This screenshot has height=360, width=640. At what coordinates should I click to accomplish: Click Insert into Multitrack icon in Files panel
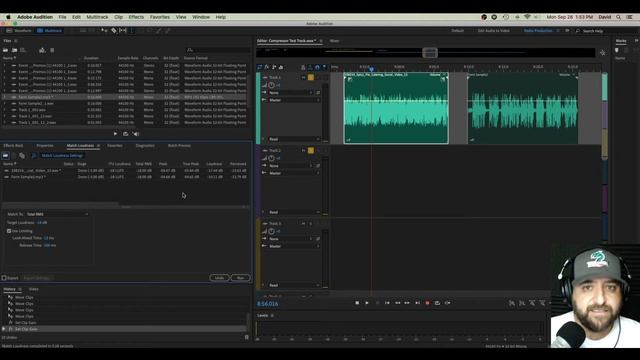coord(42,50)
